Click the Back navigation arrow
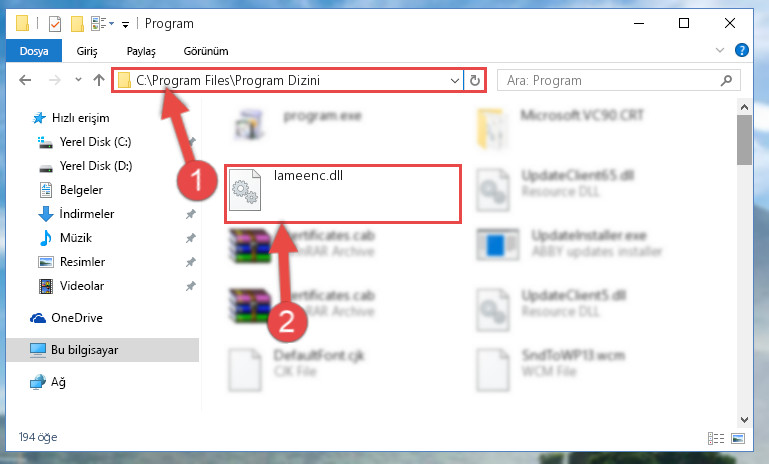This screenshot has width=769, height=464. point(25,80)
